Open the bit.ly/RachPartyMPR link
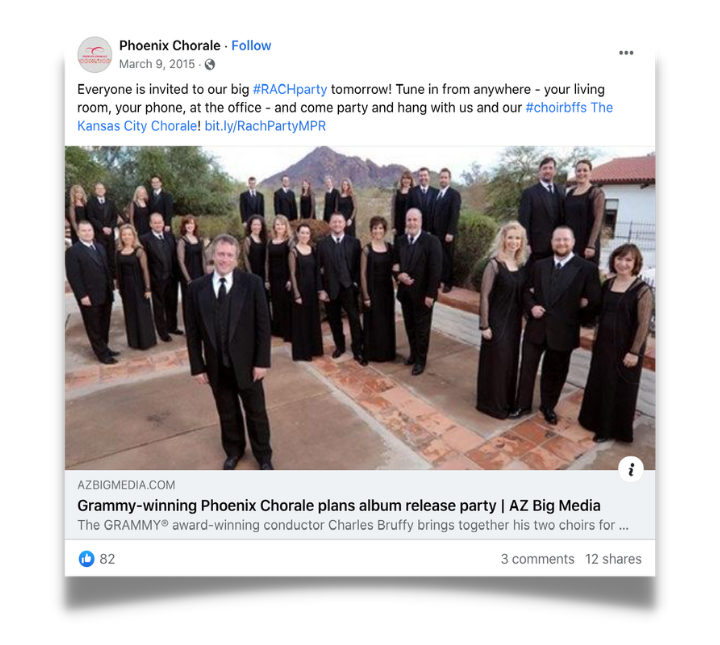Screen dimensions: 720x645 tap(265, 126)
